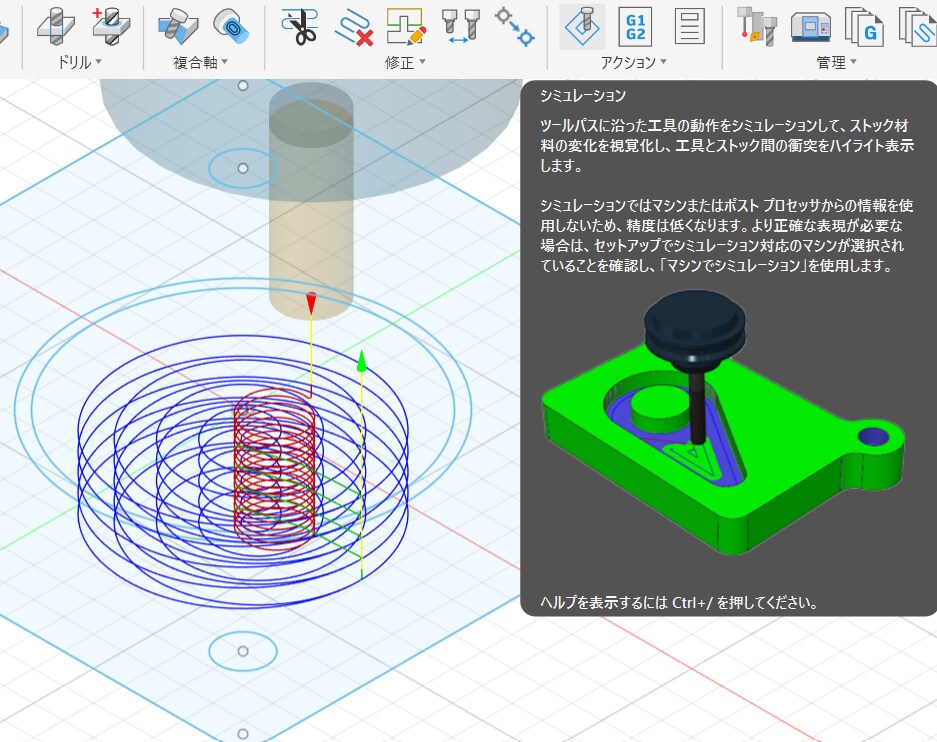Click the move entry positions icon
Image resolution: width=937 pixels, height=742 pixels.
(x=515, y=27)
